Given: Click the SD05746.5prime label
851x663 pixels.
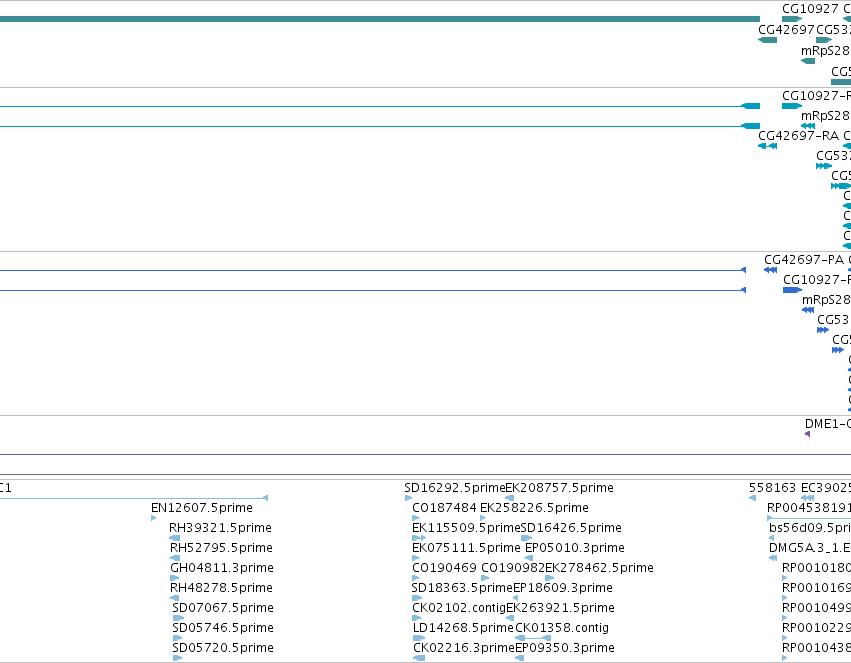Looking at the screenshot, I should (223, 628).
